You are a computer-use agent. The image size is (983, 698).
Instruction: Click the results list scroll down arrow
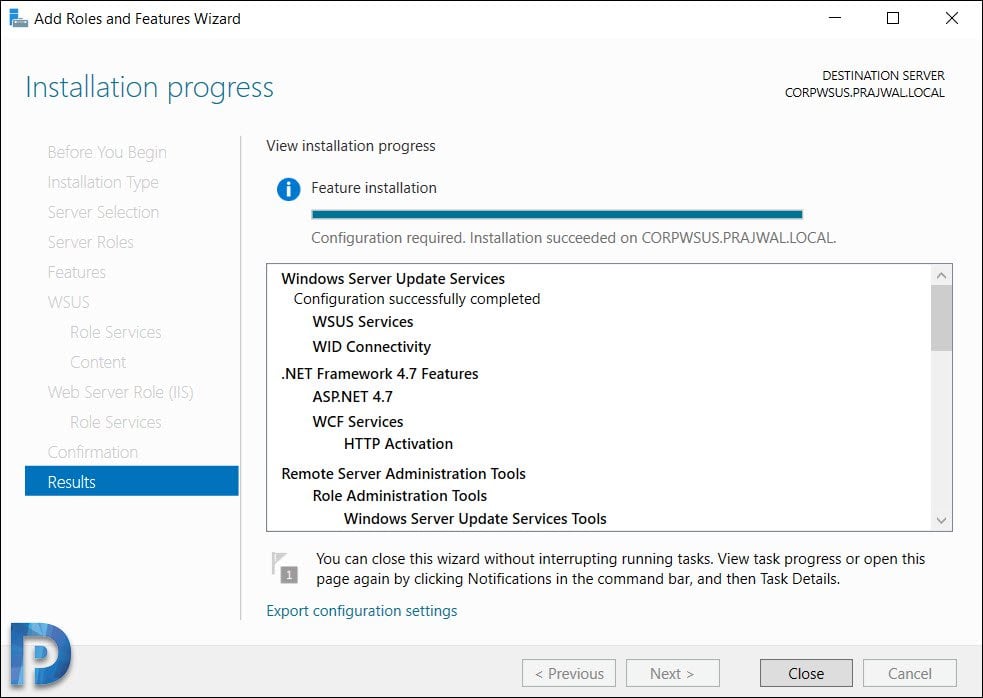(x=941, y=521)
